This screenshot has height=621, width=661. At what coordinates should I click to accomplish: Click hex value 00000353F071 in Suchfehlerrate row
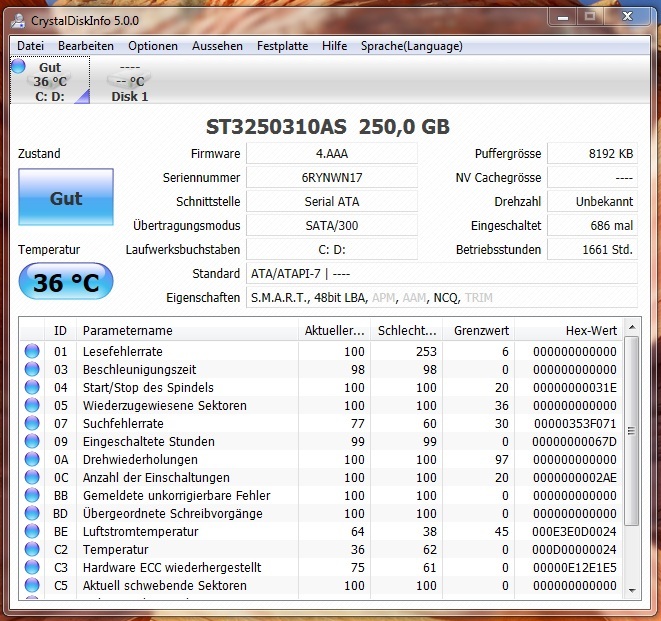coord(575,423)
